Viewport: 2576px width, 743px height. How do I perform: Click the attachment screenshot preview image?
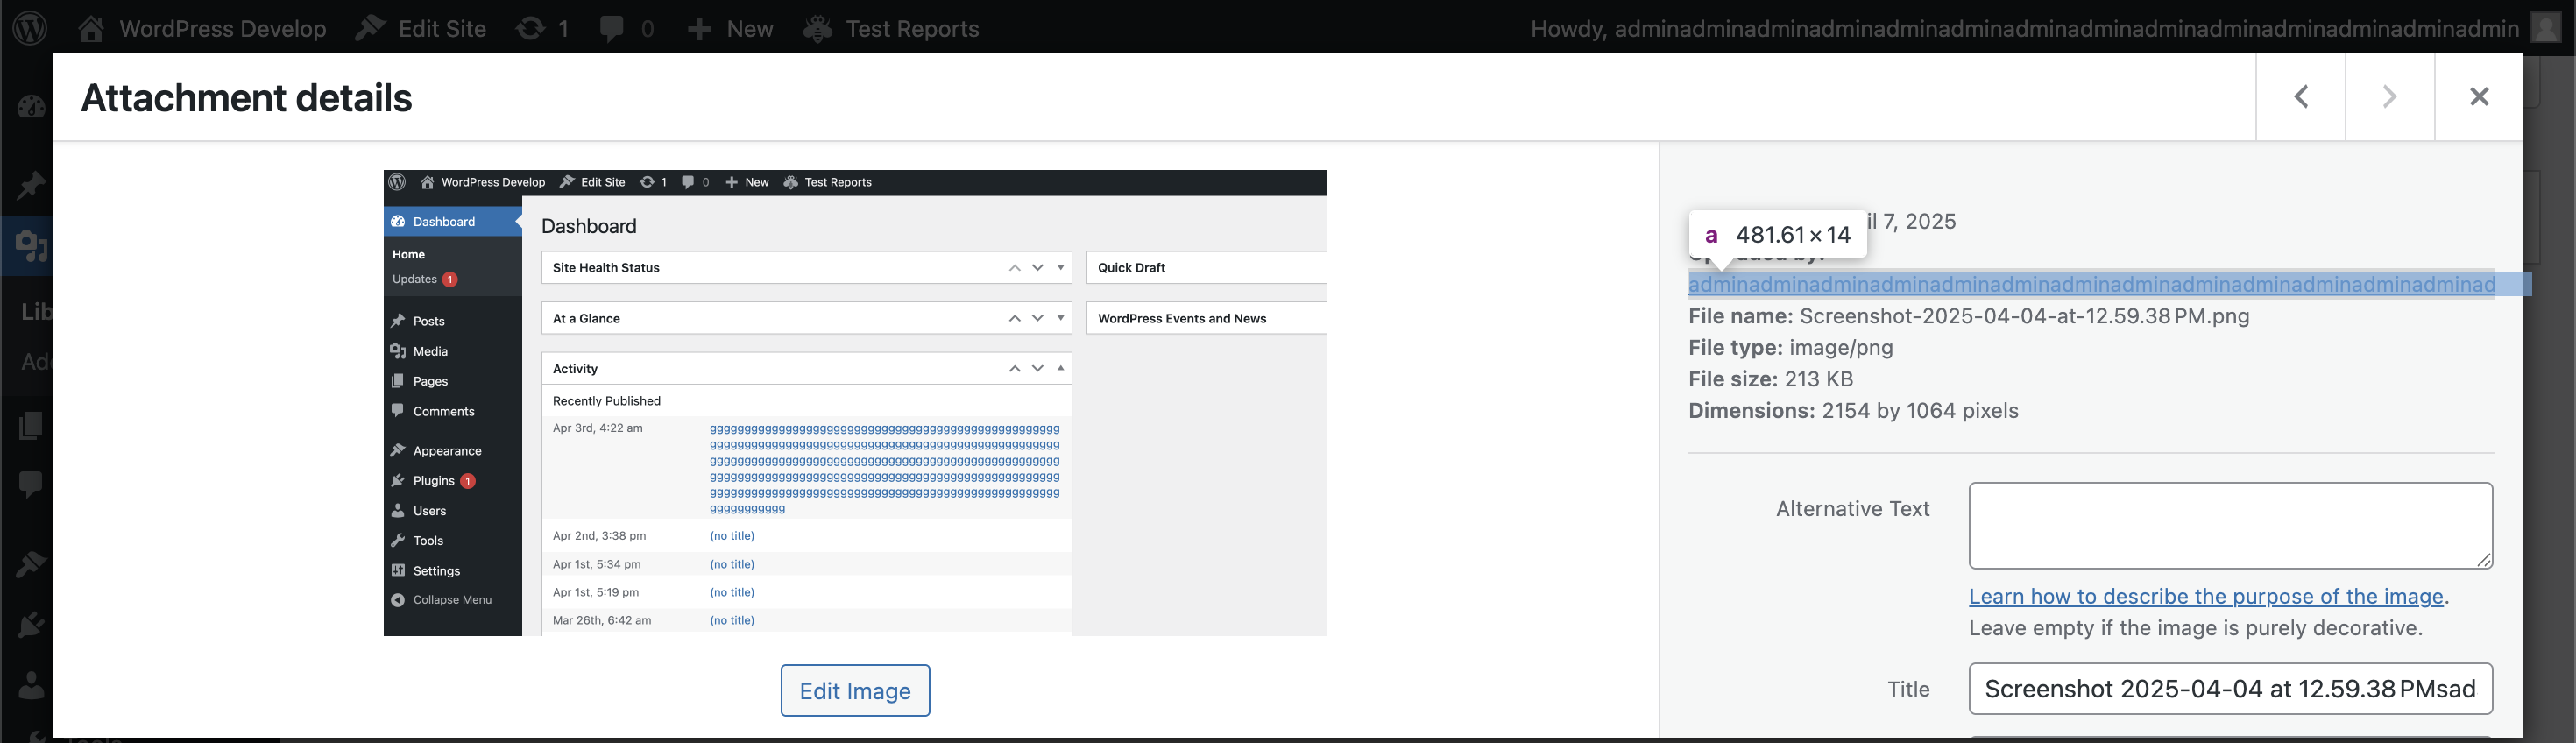coord(855,402)
